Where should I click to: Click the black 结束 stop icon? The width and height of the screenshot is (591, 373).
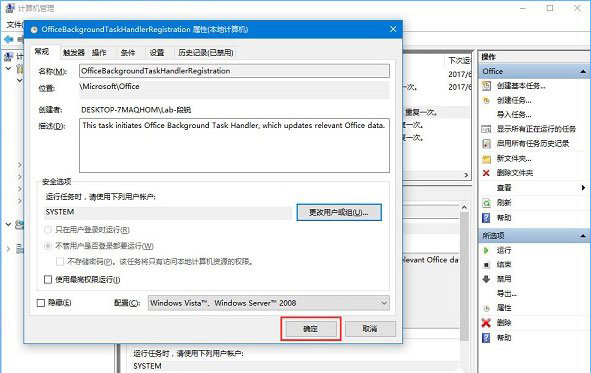[486, 265]
